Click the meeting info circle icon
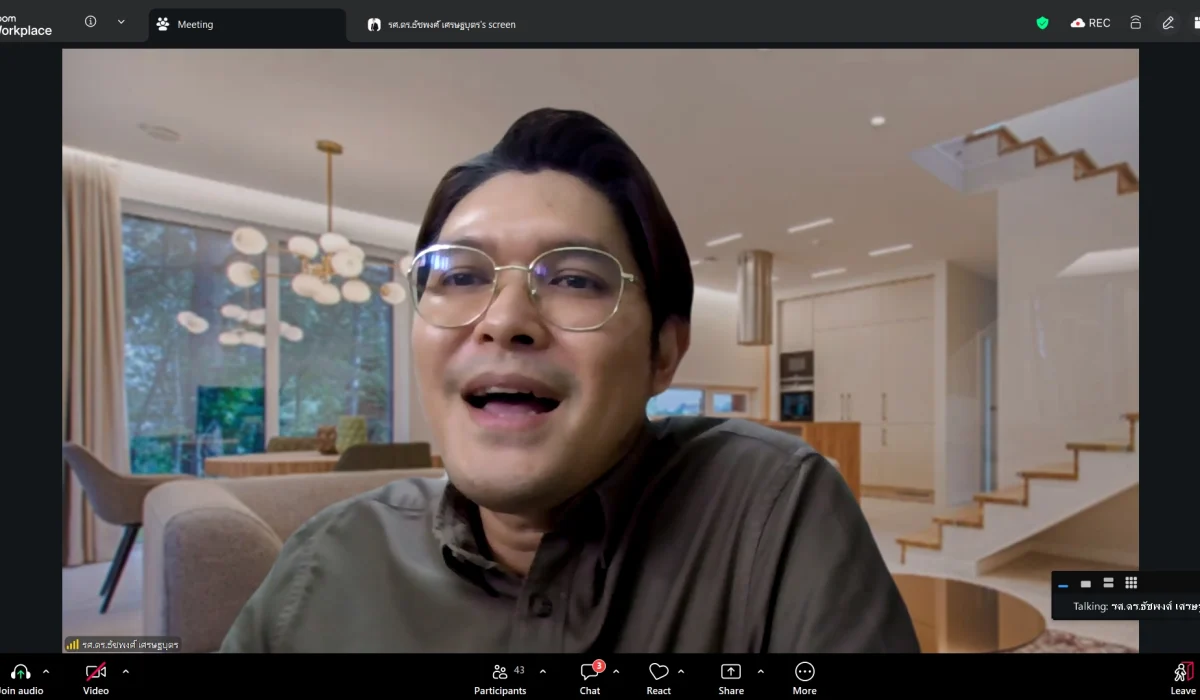The width and height of the screenshot is (1200, 700). click(90, 22)
